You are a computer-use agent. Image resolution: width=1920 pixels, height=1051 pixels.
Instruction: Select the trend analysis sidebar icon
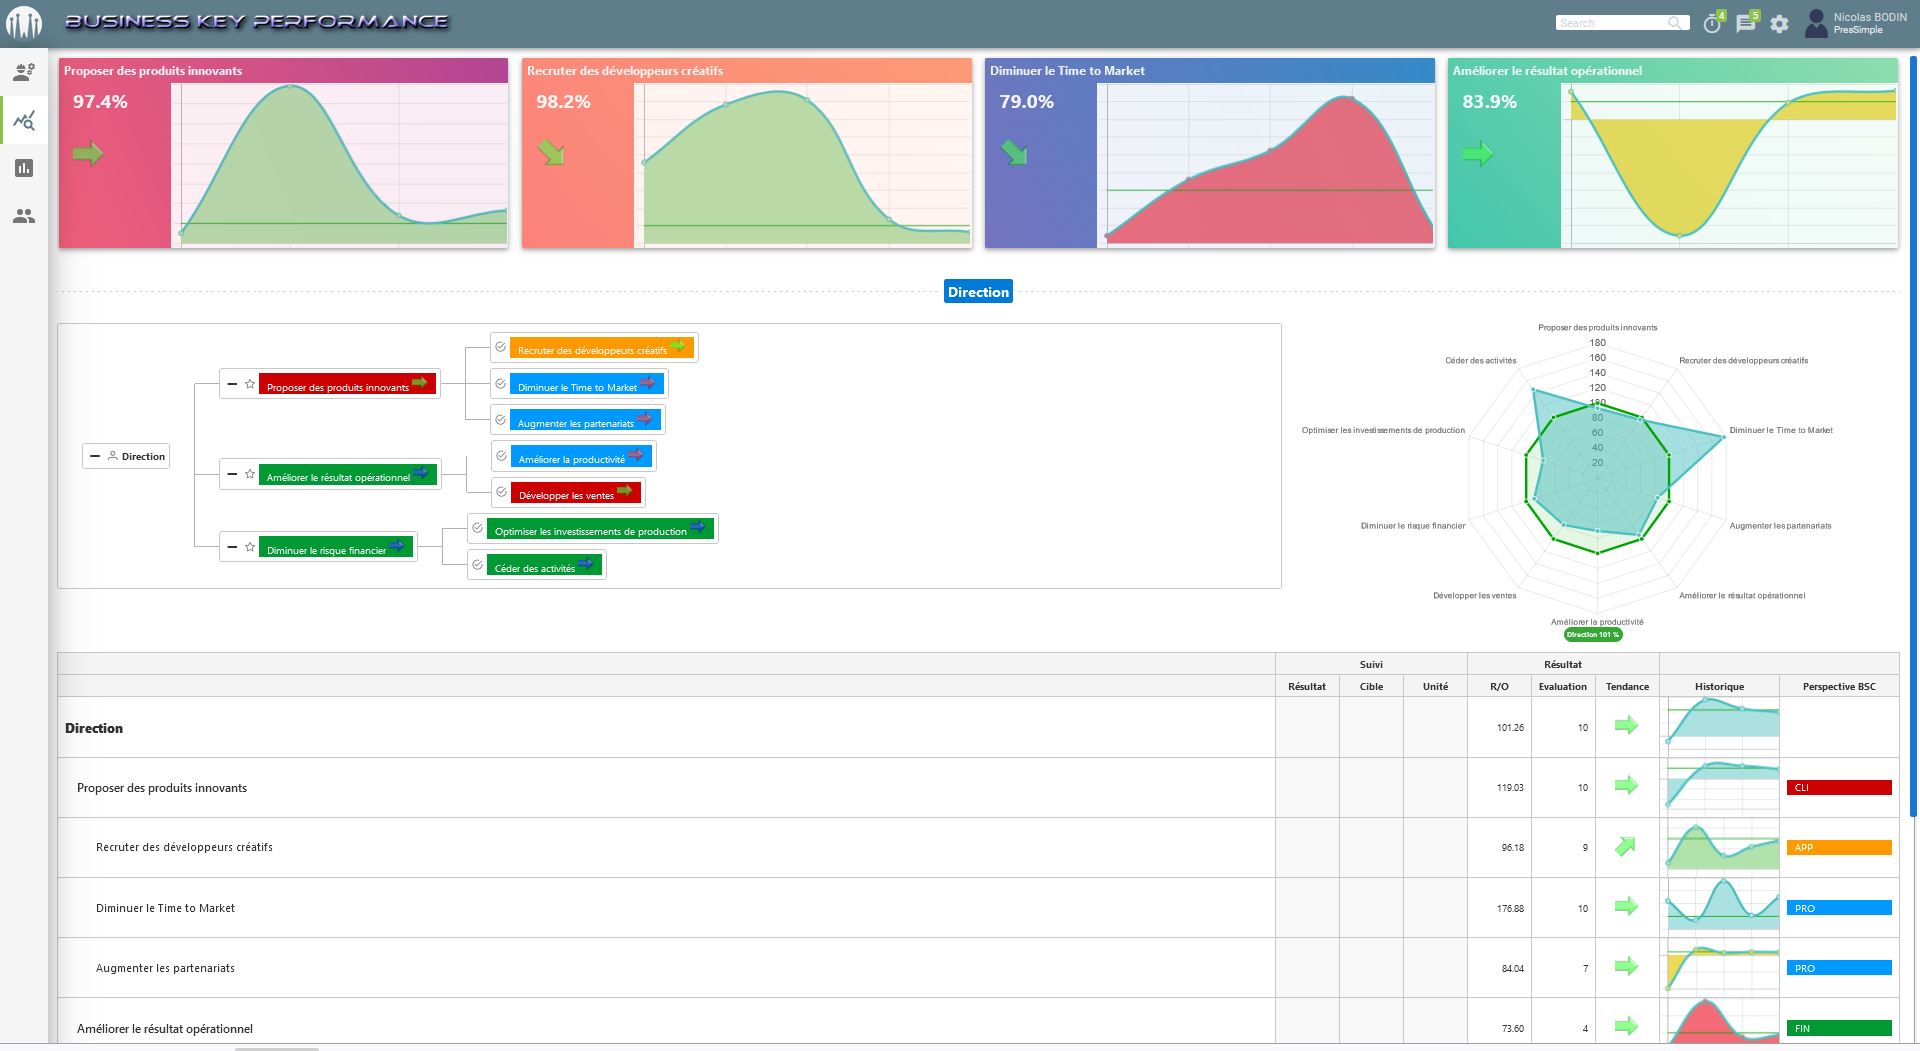pyautogui.click(x=24, y=121)
